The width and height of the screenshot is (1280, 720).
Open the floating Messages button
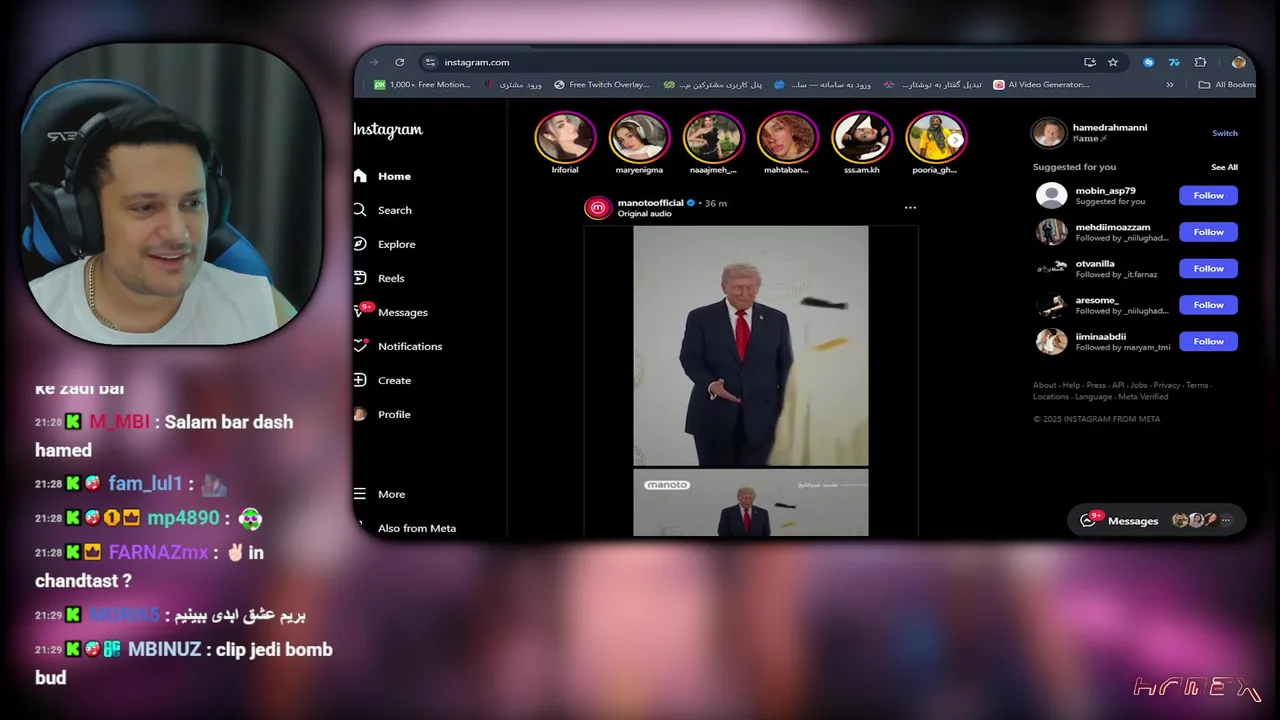point(1158,521)
